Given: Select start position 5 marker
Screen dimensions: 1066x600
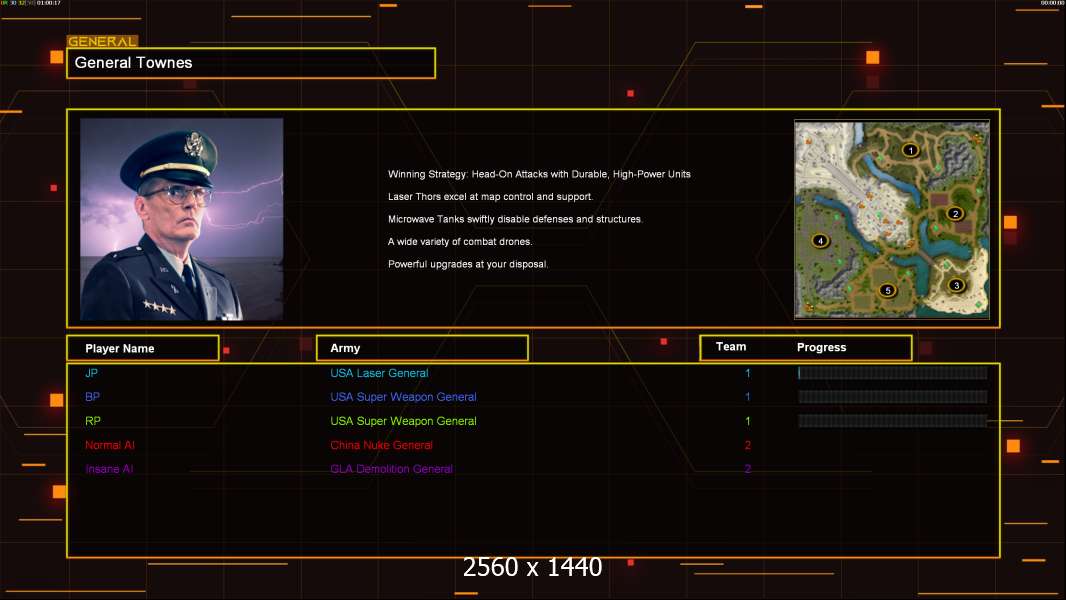Looking at the screenshot, I should pos(887,290).
